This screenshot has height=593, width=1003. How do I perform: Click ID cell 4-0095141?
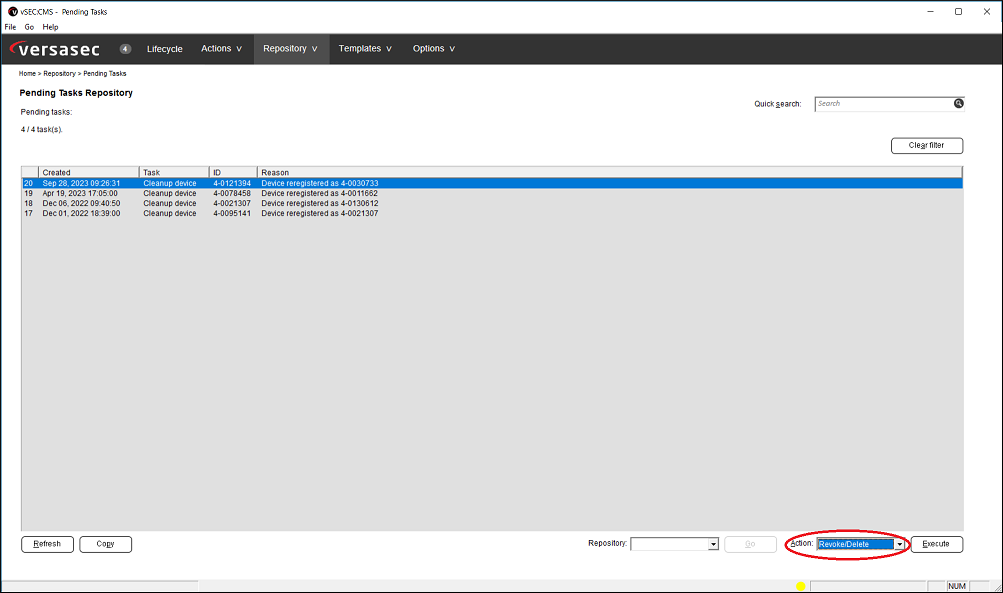point(232,214)
